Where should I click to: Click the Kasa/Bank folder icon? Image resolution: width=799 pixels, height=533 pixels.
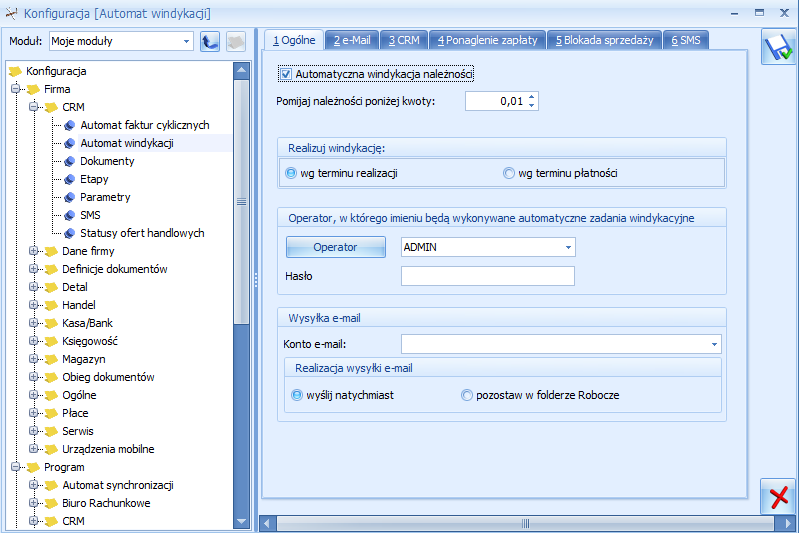pos(51,324)
